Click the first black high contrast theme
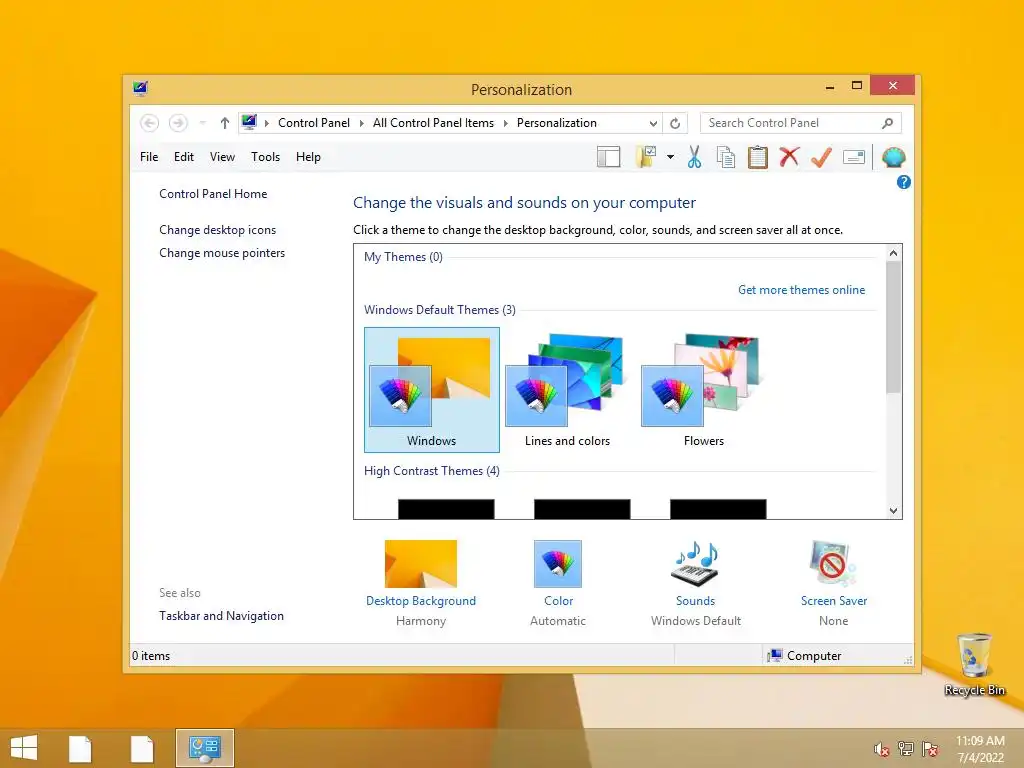 tap(446, 509)
